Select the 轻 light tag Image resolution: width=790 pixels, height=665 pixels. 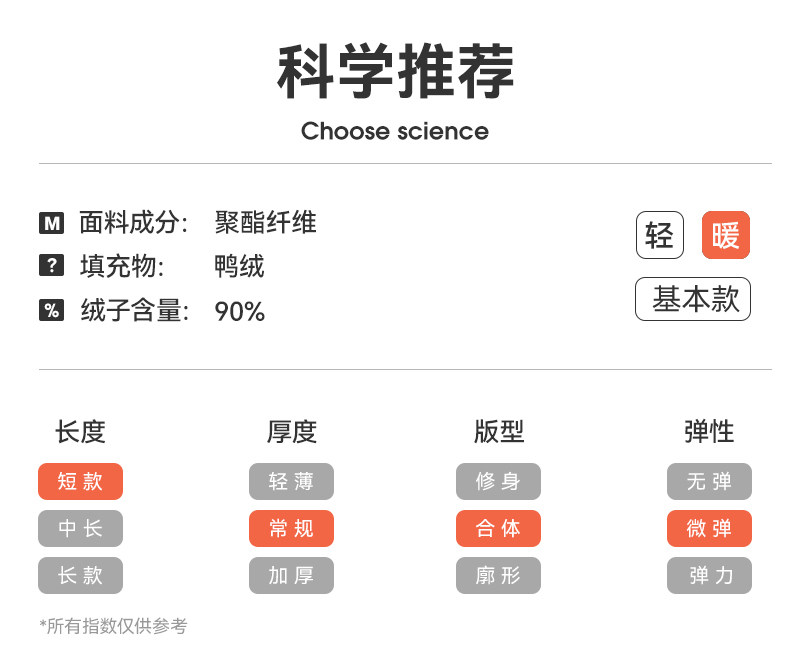[659, 236]
